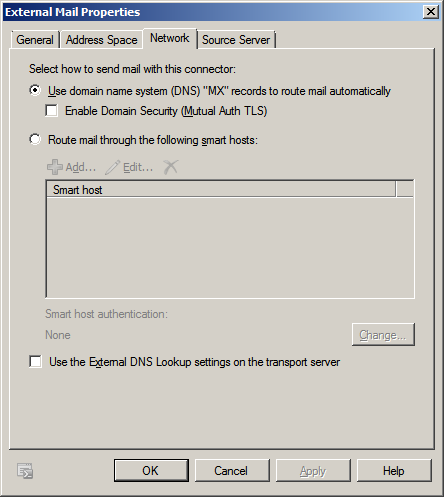Viewport: 444px width, 497px height.
Task: Click the Cancel button
Action: [232, 471]
